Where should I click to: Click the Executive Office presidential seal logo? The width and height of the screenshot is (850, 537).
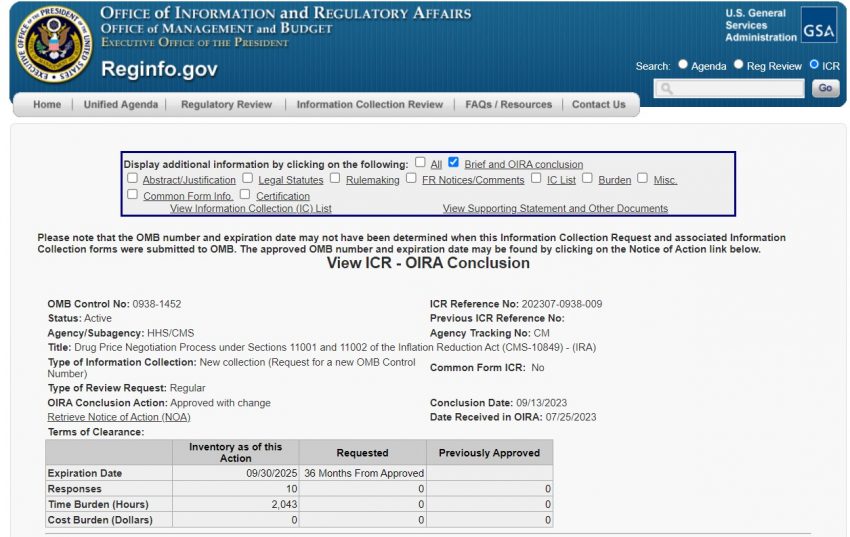click(53, 46)
